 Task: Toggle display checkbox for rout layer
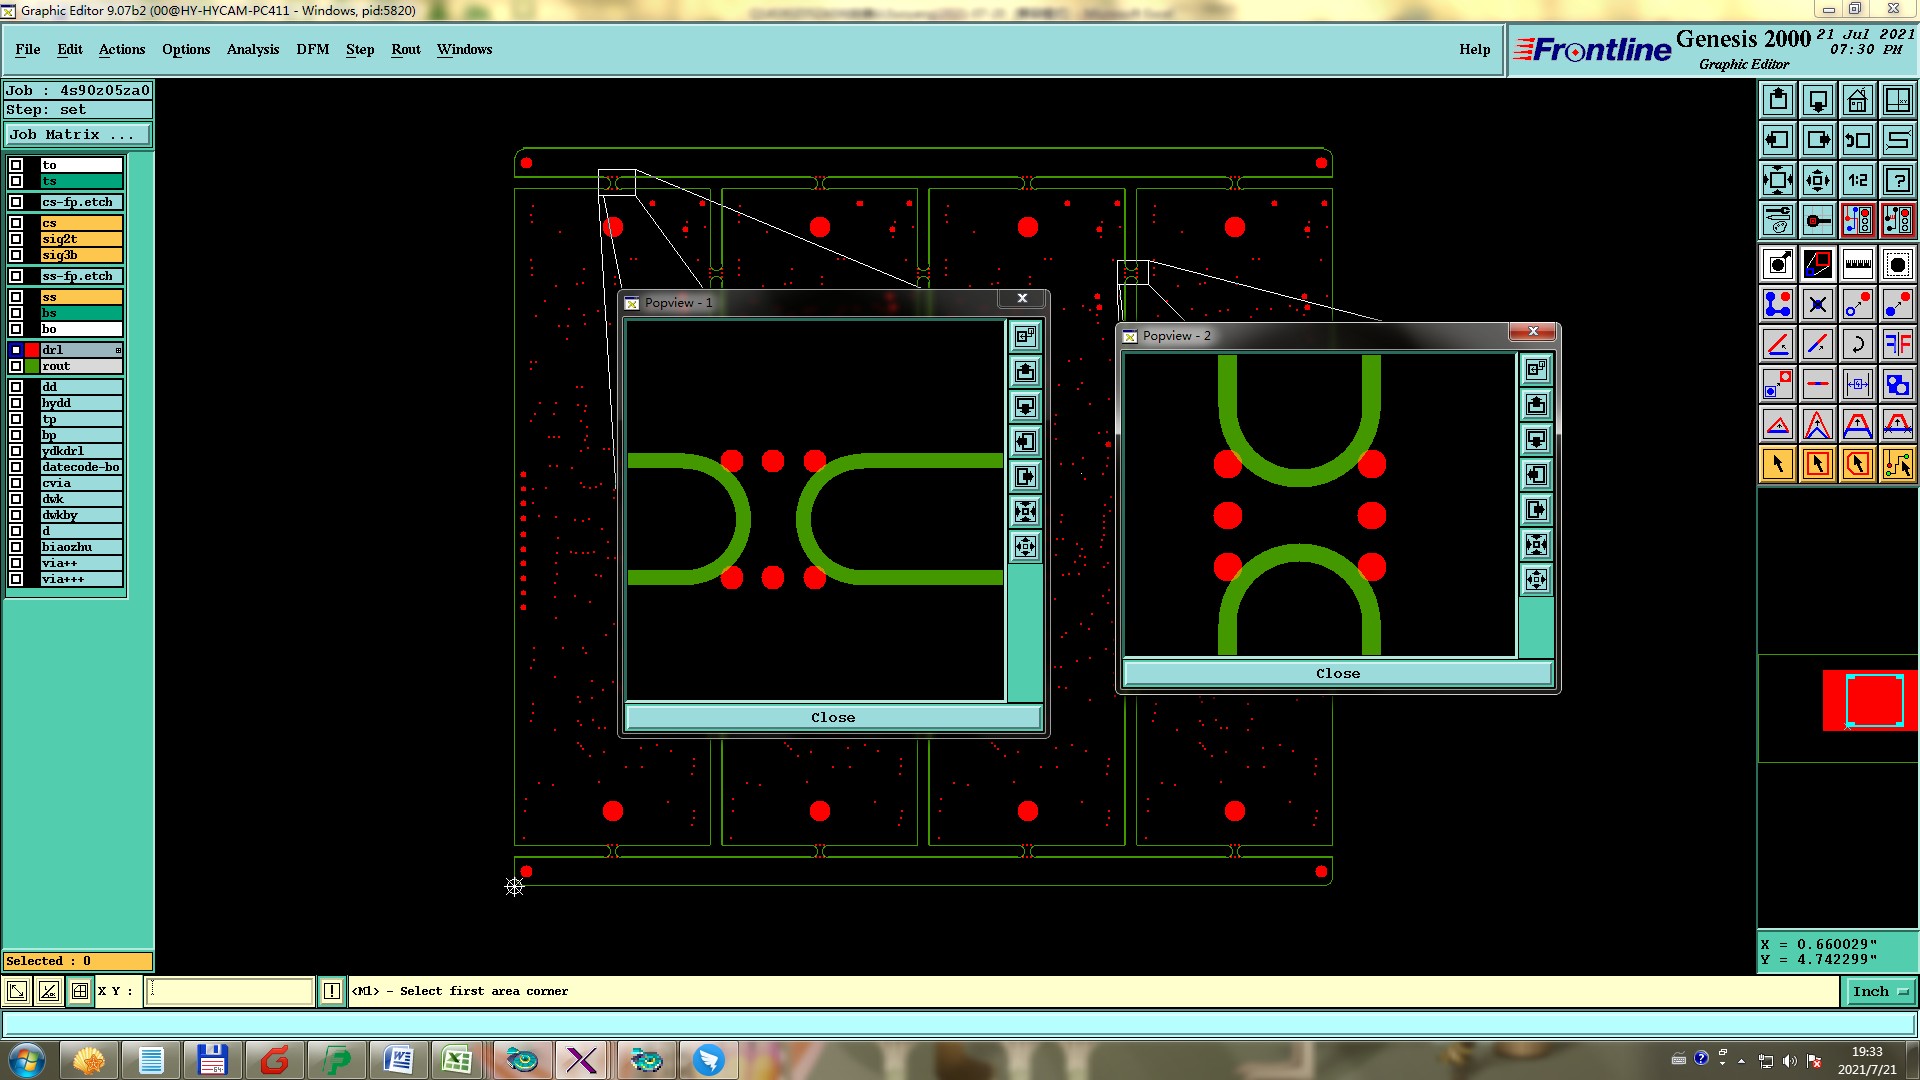pos(16,366)
